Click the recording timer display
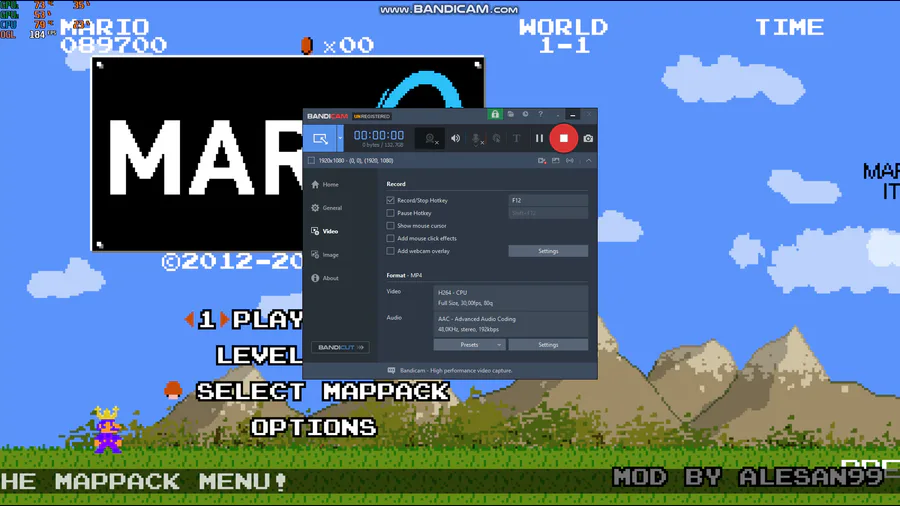The height and width of the screenshot is (506, 900). pos(379,135)
